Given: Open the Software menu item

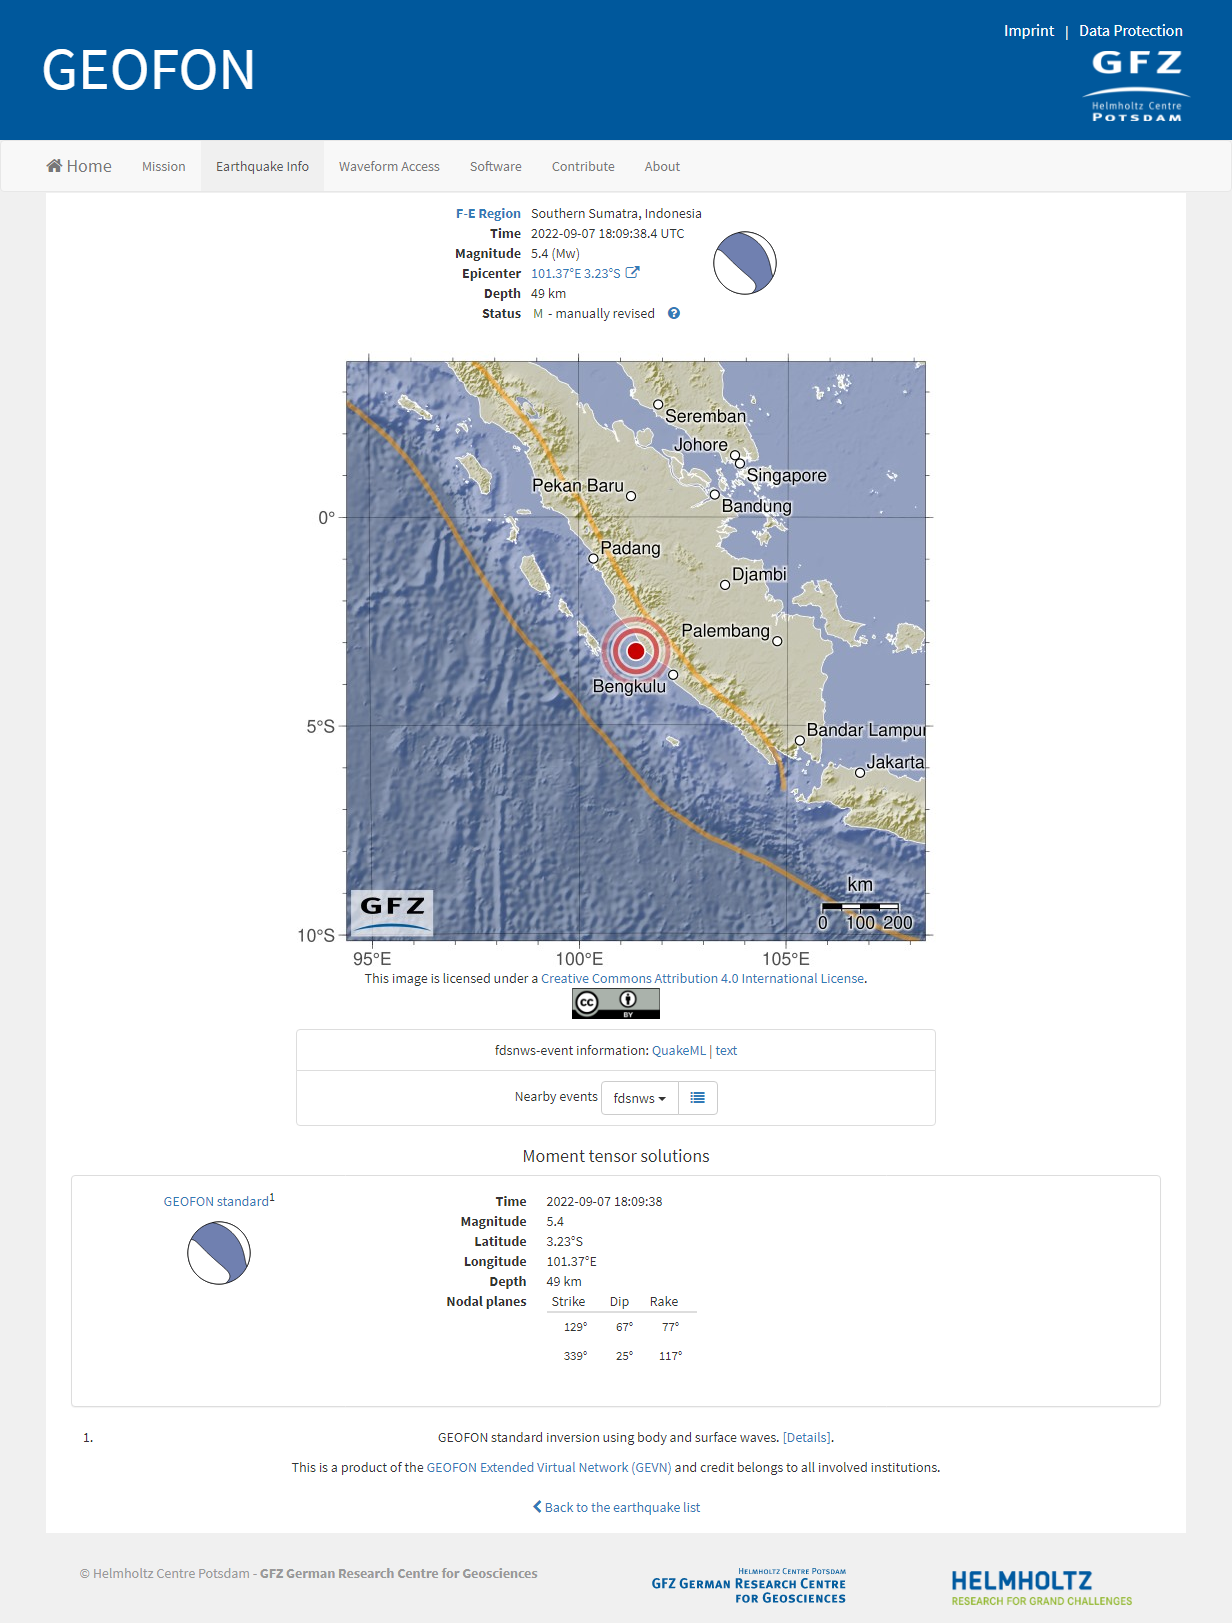Looking at the screenshot, I should 496,166.
